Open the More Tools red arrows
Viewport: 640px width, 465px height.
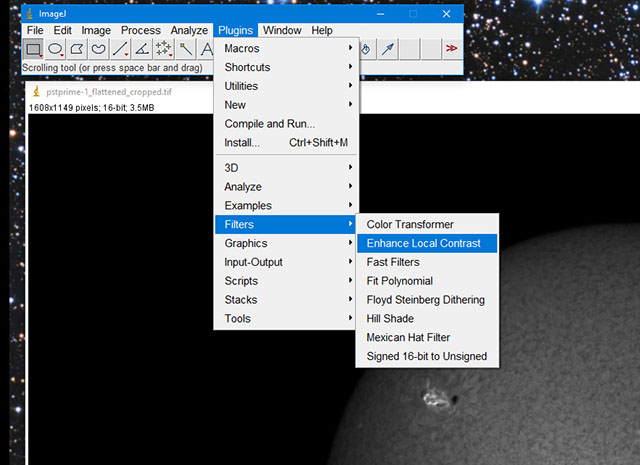[x=452, y=49]
